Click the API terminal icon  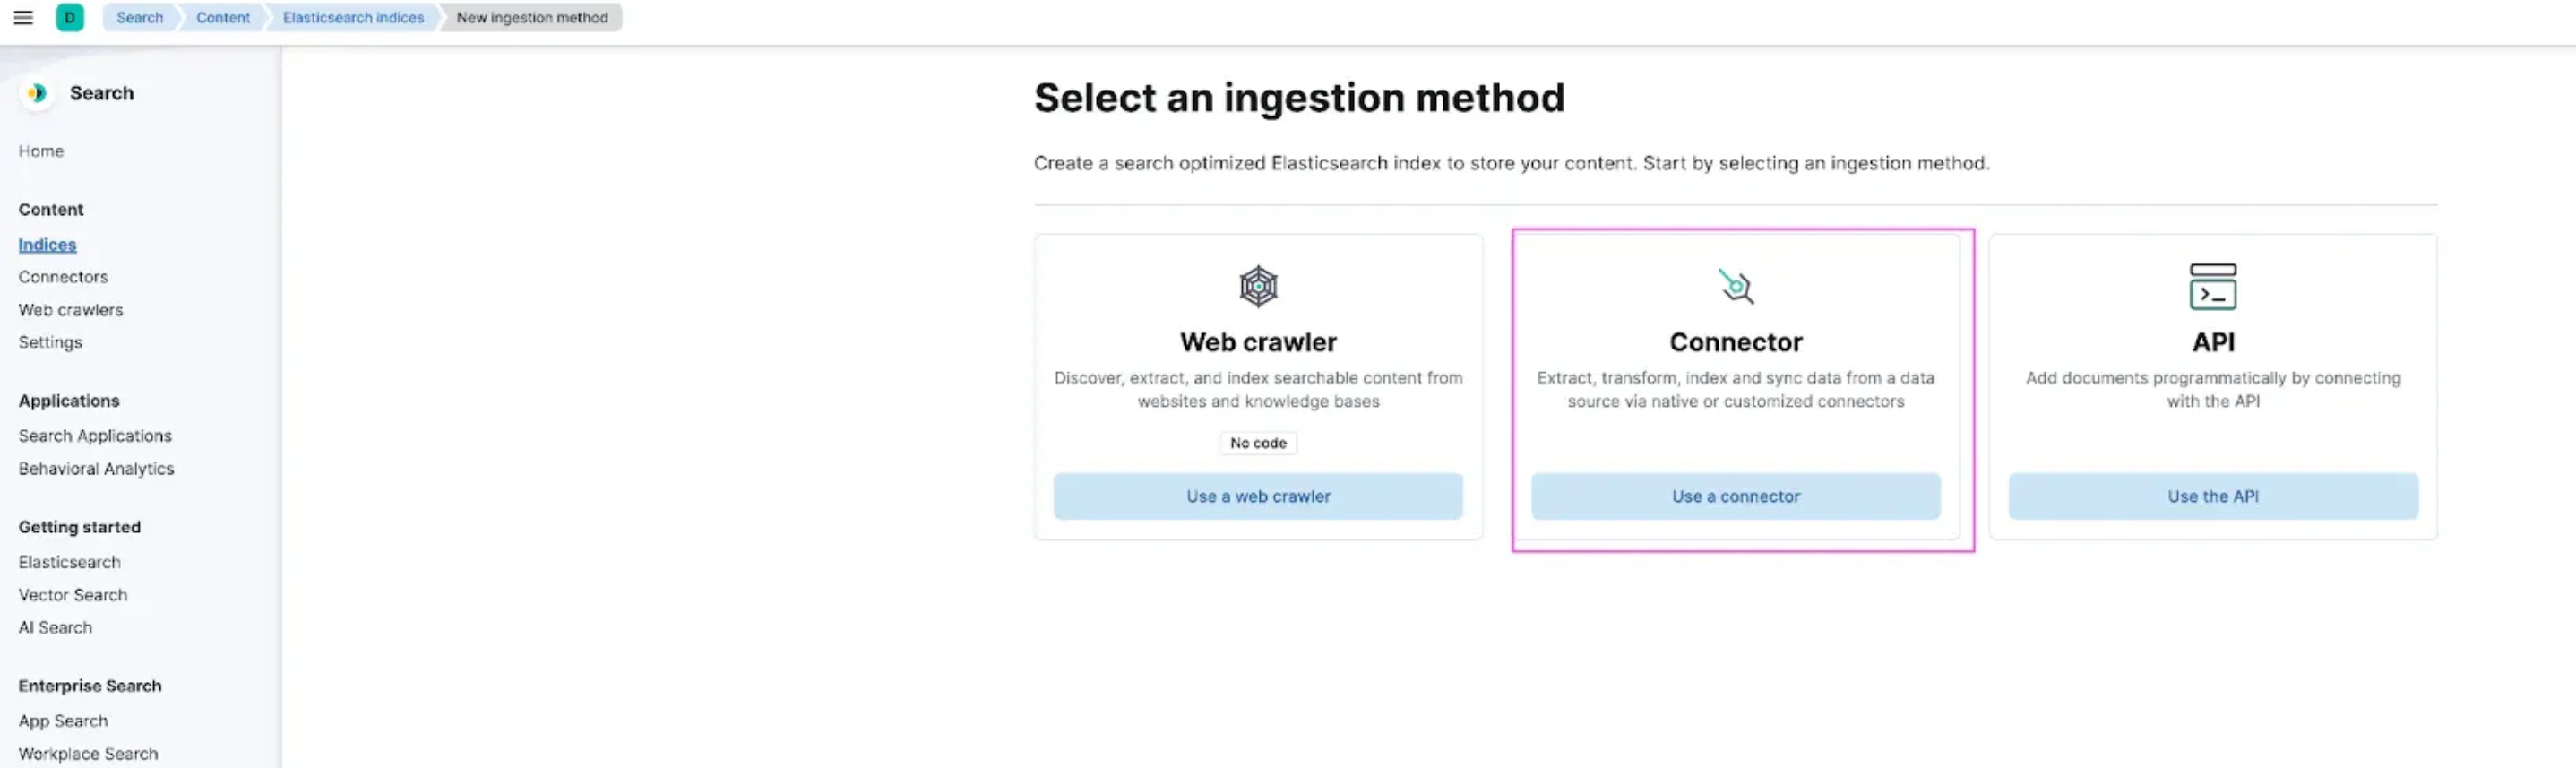[x=2213, y=288]
